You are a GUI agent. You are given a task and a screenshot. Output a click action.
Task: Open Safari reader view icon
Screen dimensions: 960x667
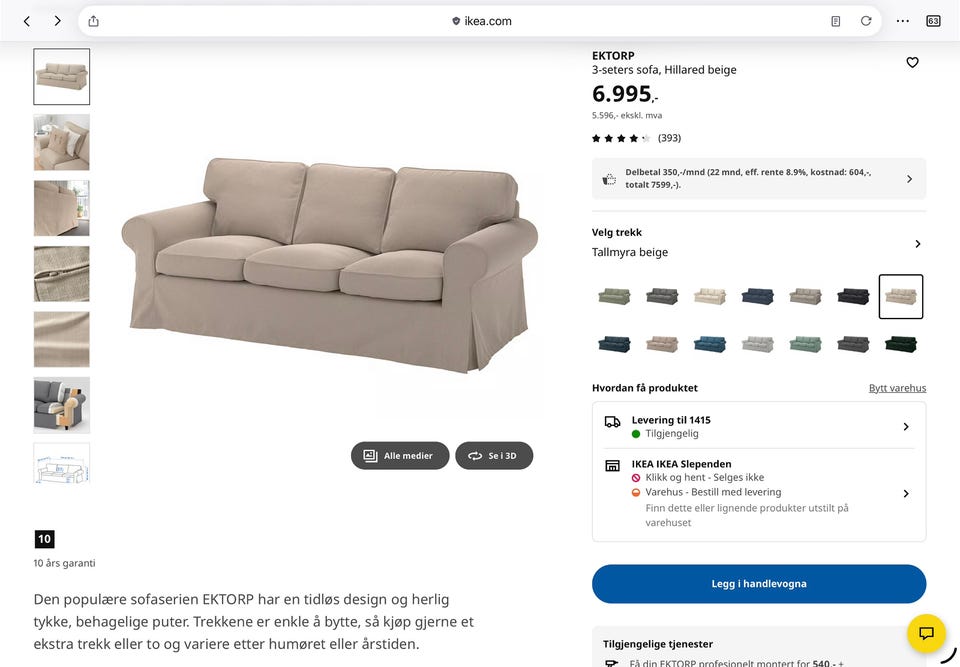coord(836,21)
